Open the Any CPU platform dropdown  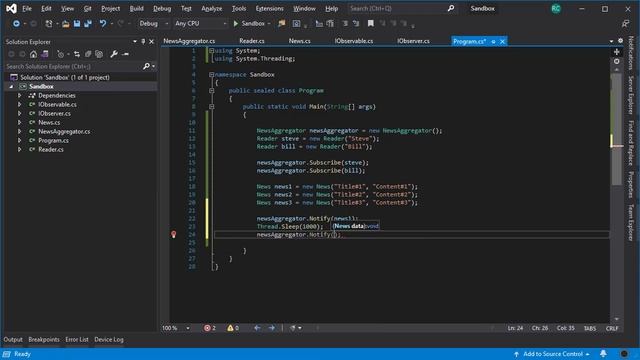click(200, 24)
